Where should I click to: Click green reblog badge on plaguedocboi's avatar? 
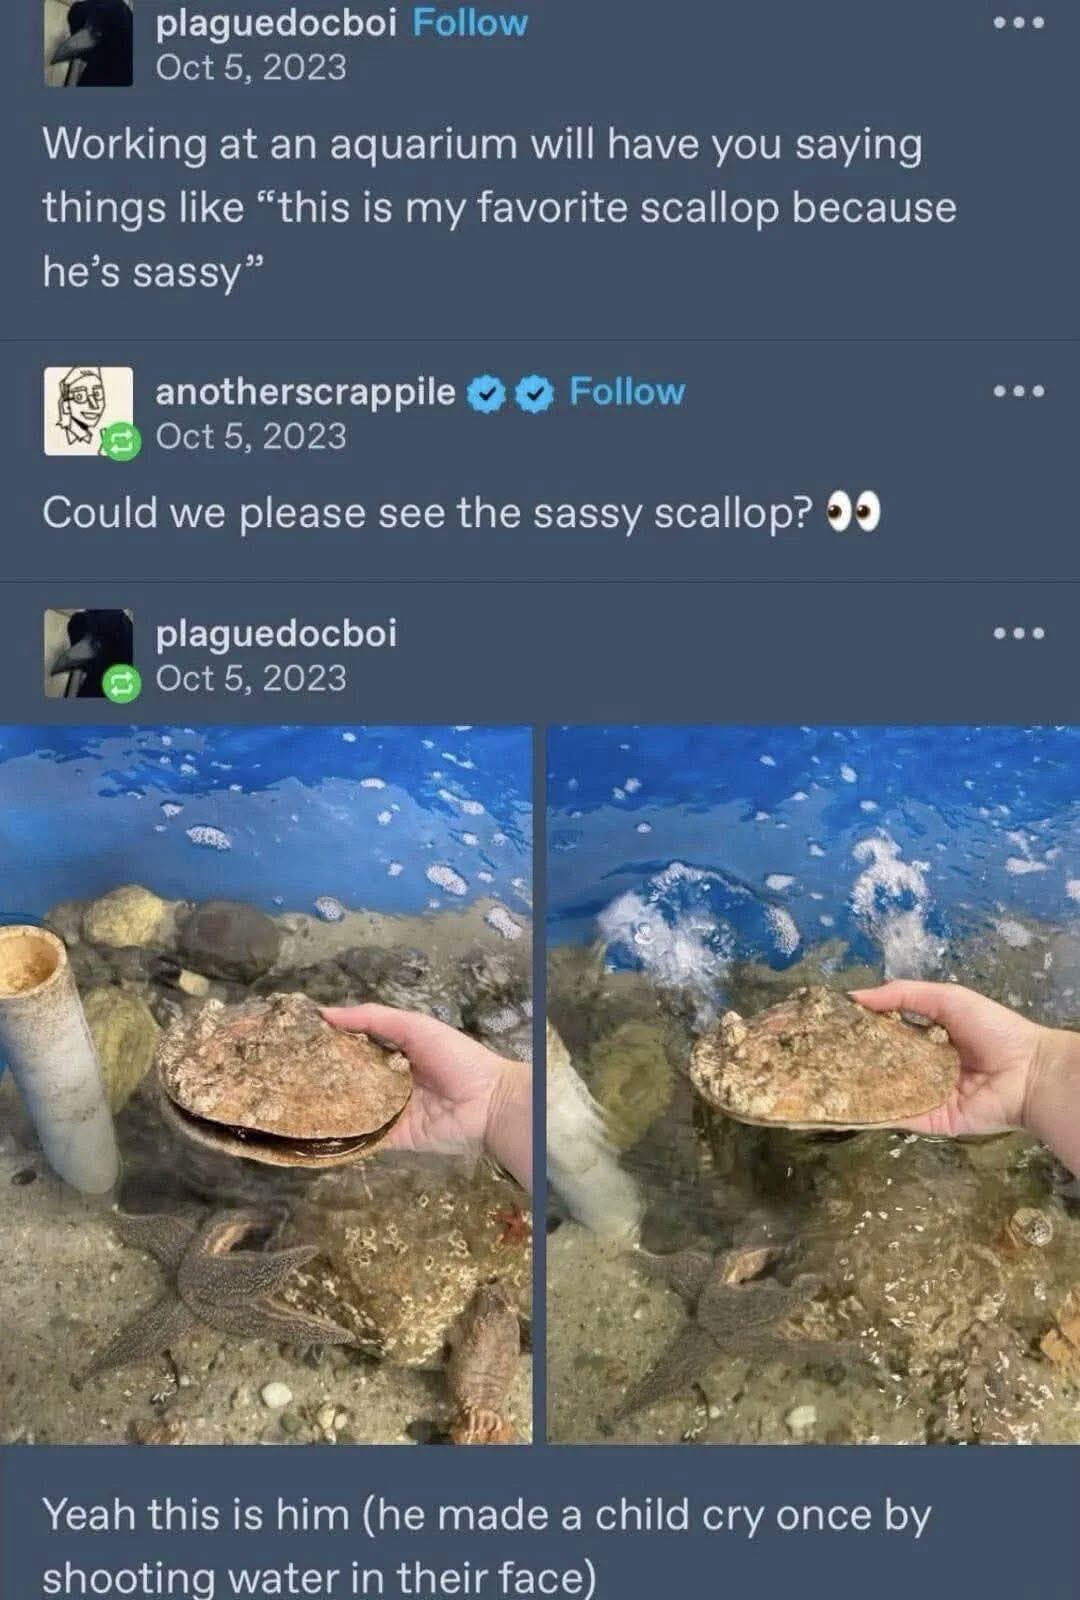coord(122,683)
